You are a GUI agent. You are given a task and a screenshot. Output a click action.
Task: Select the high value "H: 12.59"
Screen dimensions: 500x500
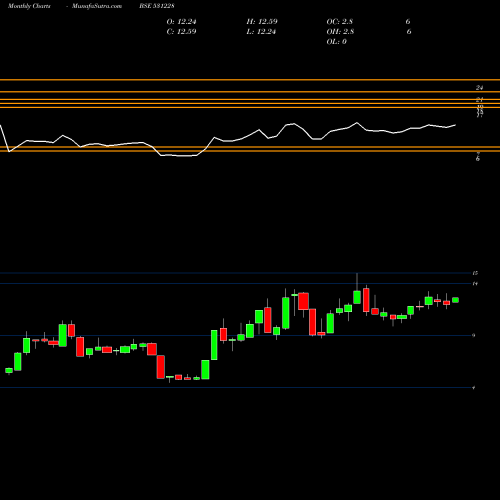point(262,22)
